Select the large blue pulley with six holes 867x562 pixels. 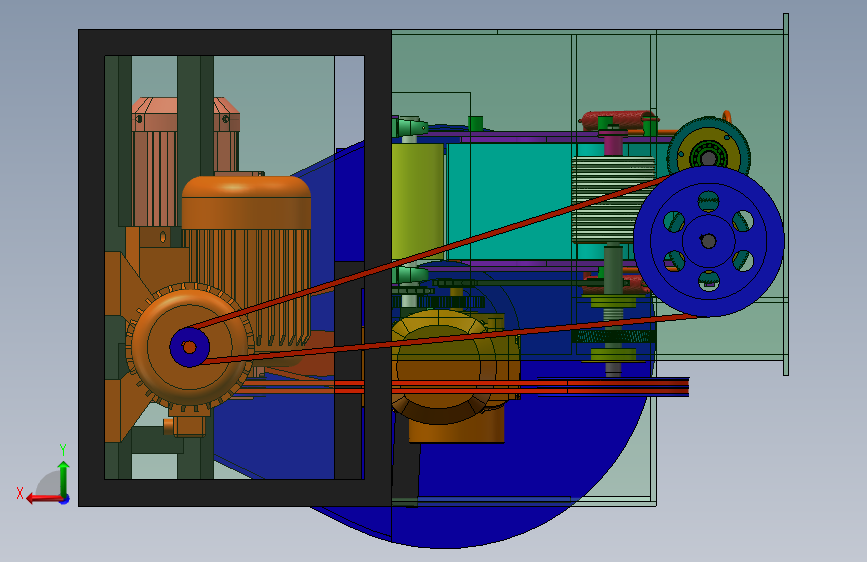[708, 241]
